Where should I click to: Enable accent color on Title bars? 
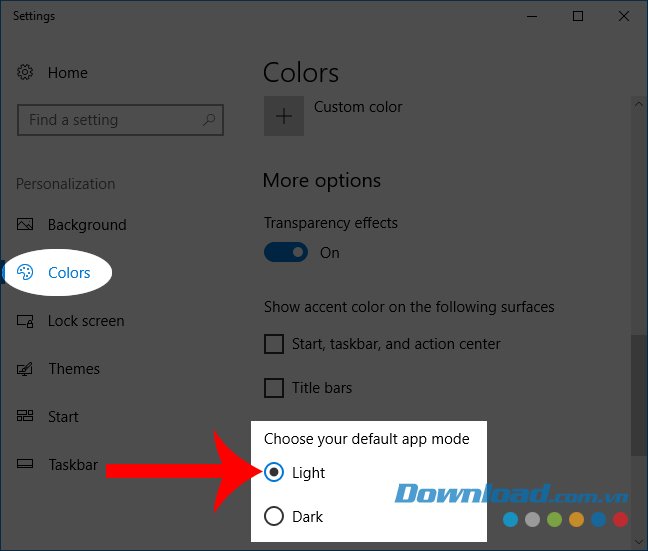(x=274, y=388)
